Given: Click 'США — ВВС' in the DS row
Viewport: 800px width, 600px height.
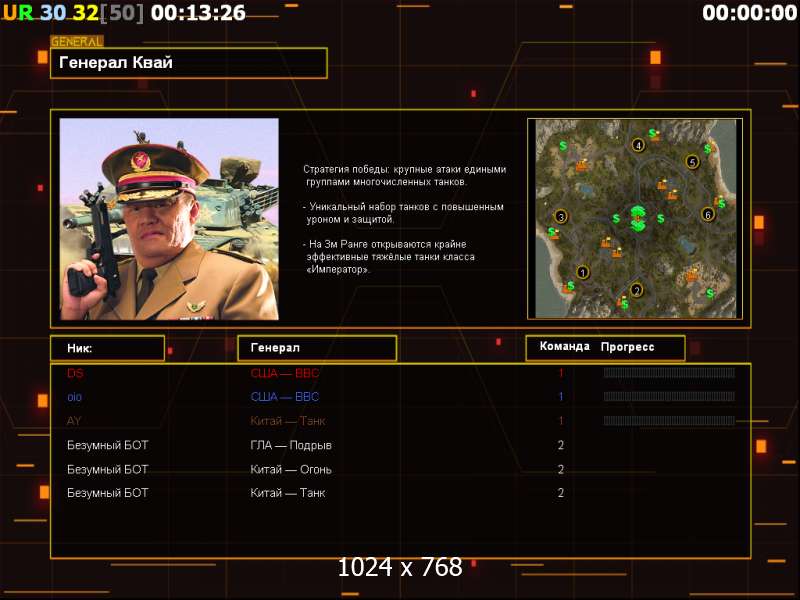Looking at the screenshot, I should (285, 373).
